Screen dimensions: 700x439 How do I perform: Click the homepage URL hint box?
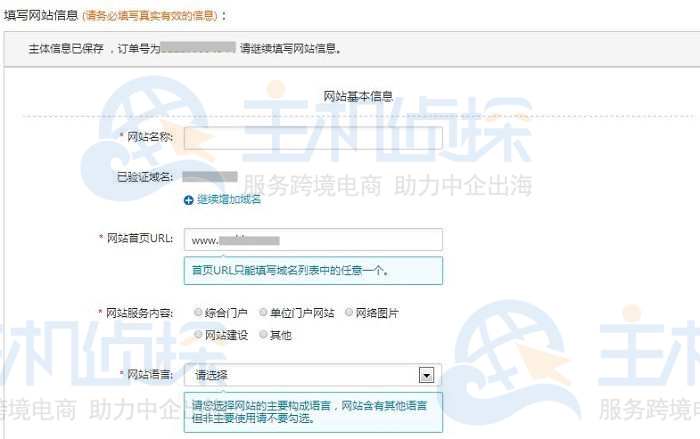(x=313, y=270)
